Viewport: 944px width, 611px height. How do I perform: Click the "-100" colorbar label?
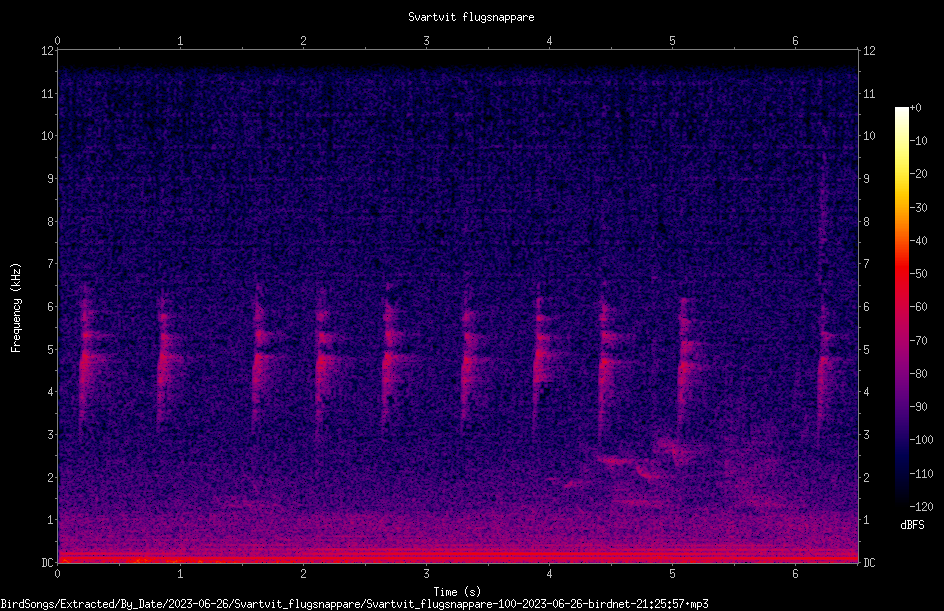[921, 440]
